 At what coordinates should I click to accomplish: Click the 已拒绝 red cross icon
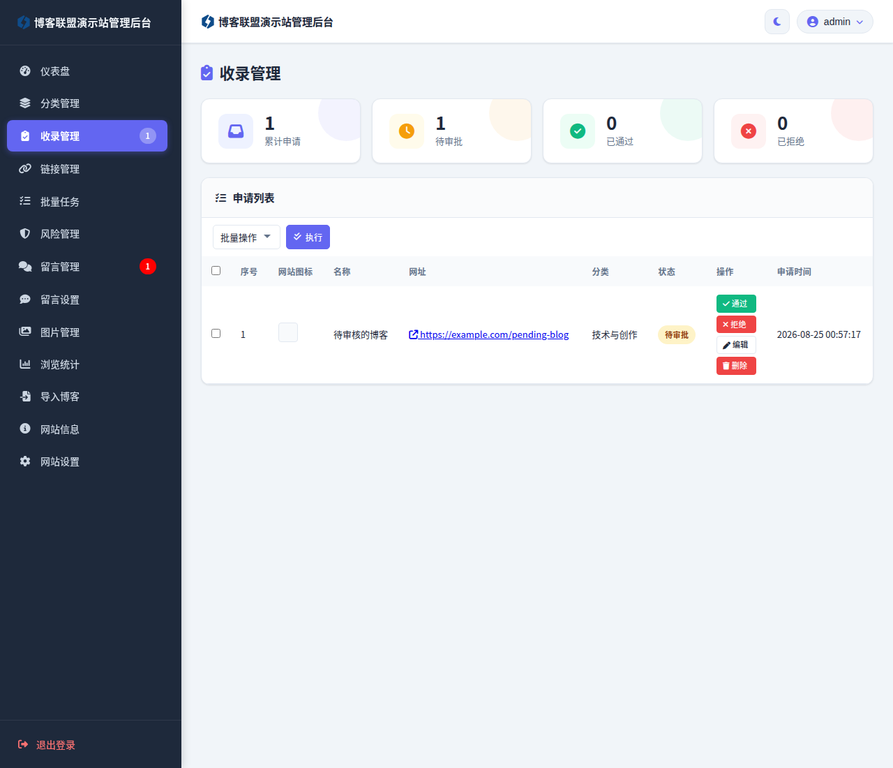pyautogui.click(x=748, y=131)
